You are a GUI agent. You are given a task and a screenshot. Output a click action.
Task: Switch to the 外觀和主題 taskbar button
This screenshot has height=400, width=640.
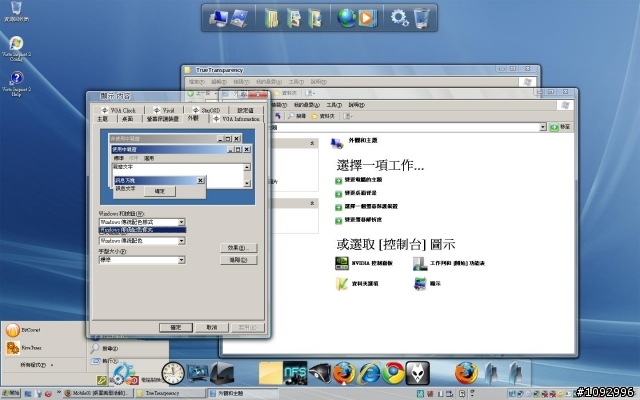[243, 393]
